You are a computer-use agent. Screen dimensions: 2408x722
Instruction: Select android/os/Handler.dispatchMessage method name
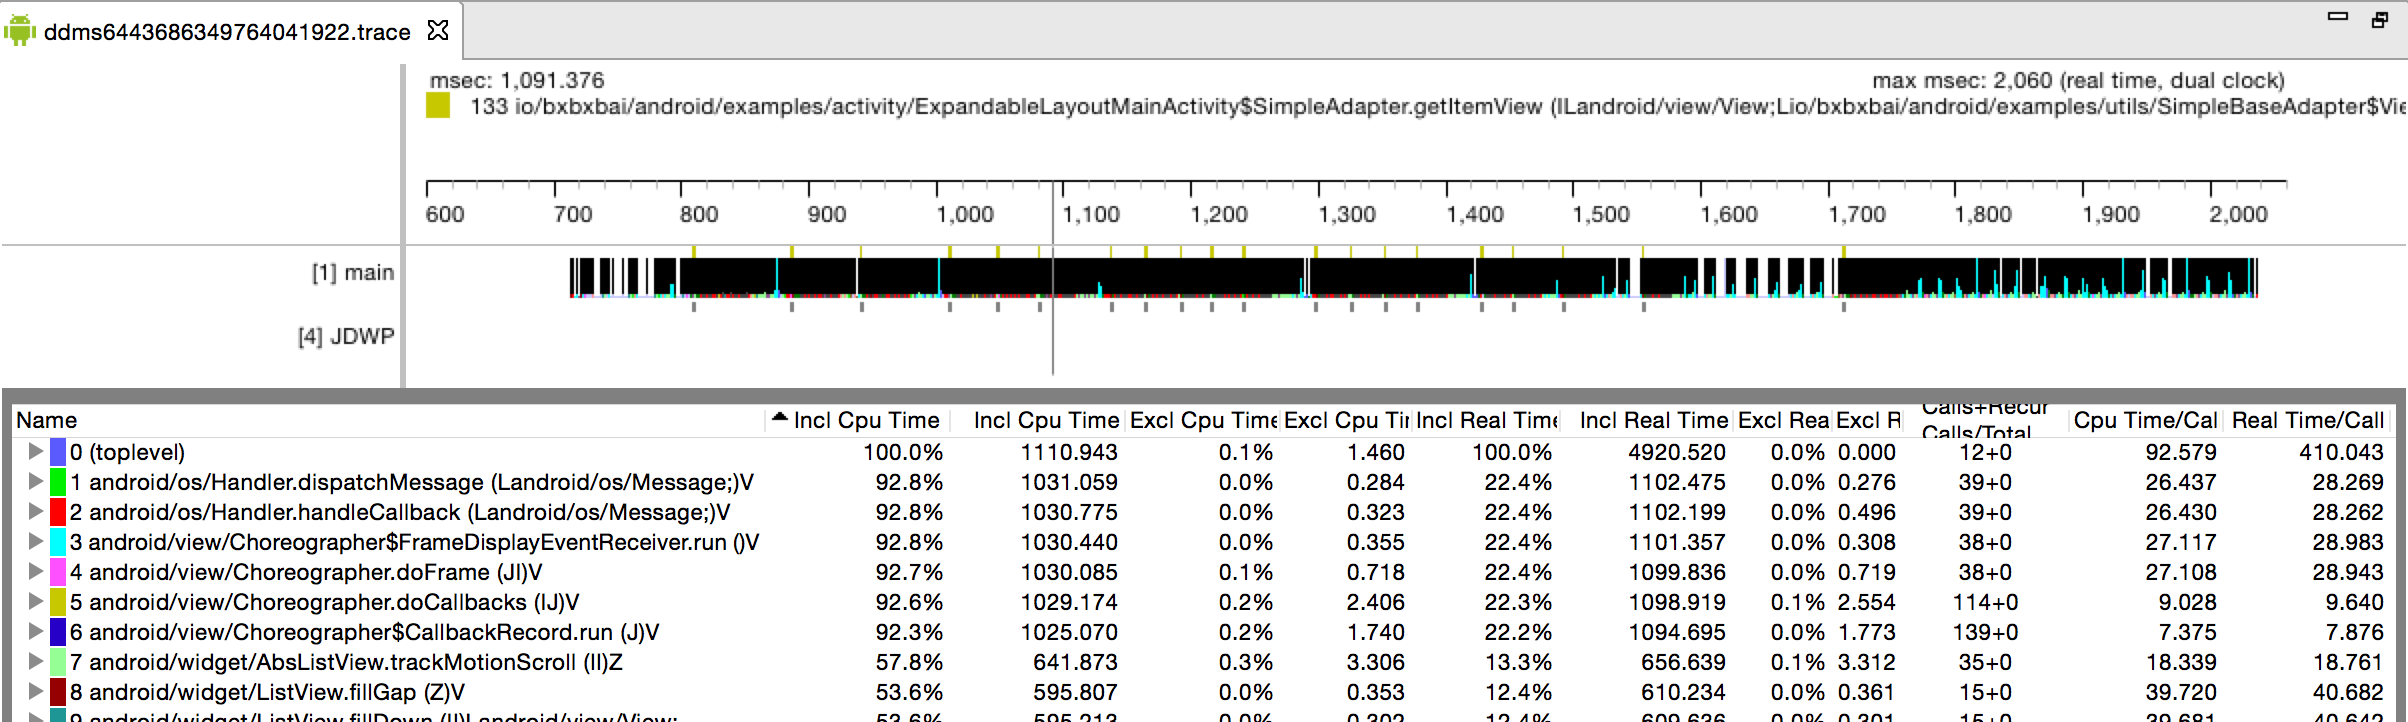[411, 482]
